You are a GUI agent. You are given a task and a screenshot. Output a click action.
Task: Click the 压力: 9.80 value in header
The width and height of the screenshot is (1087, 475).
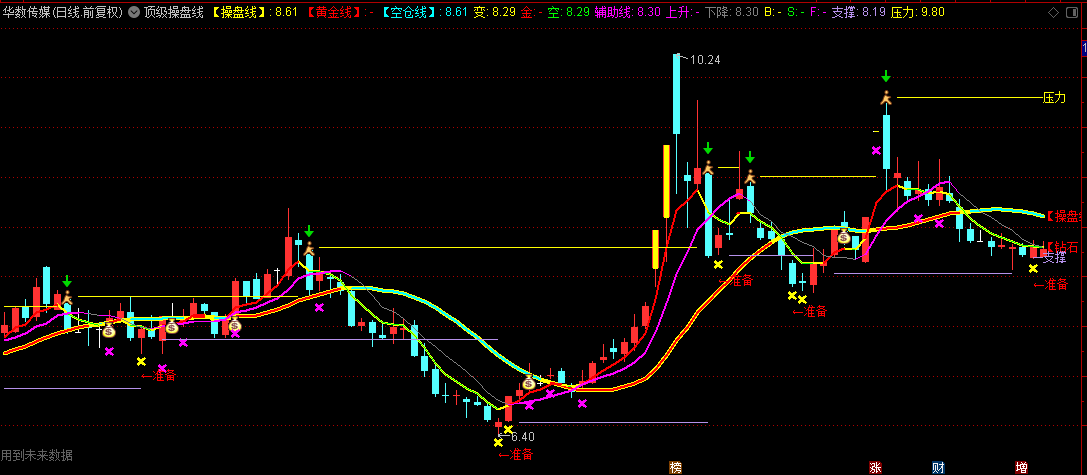[x=918, y=12]
